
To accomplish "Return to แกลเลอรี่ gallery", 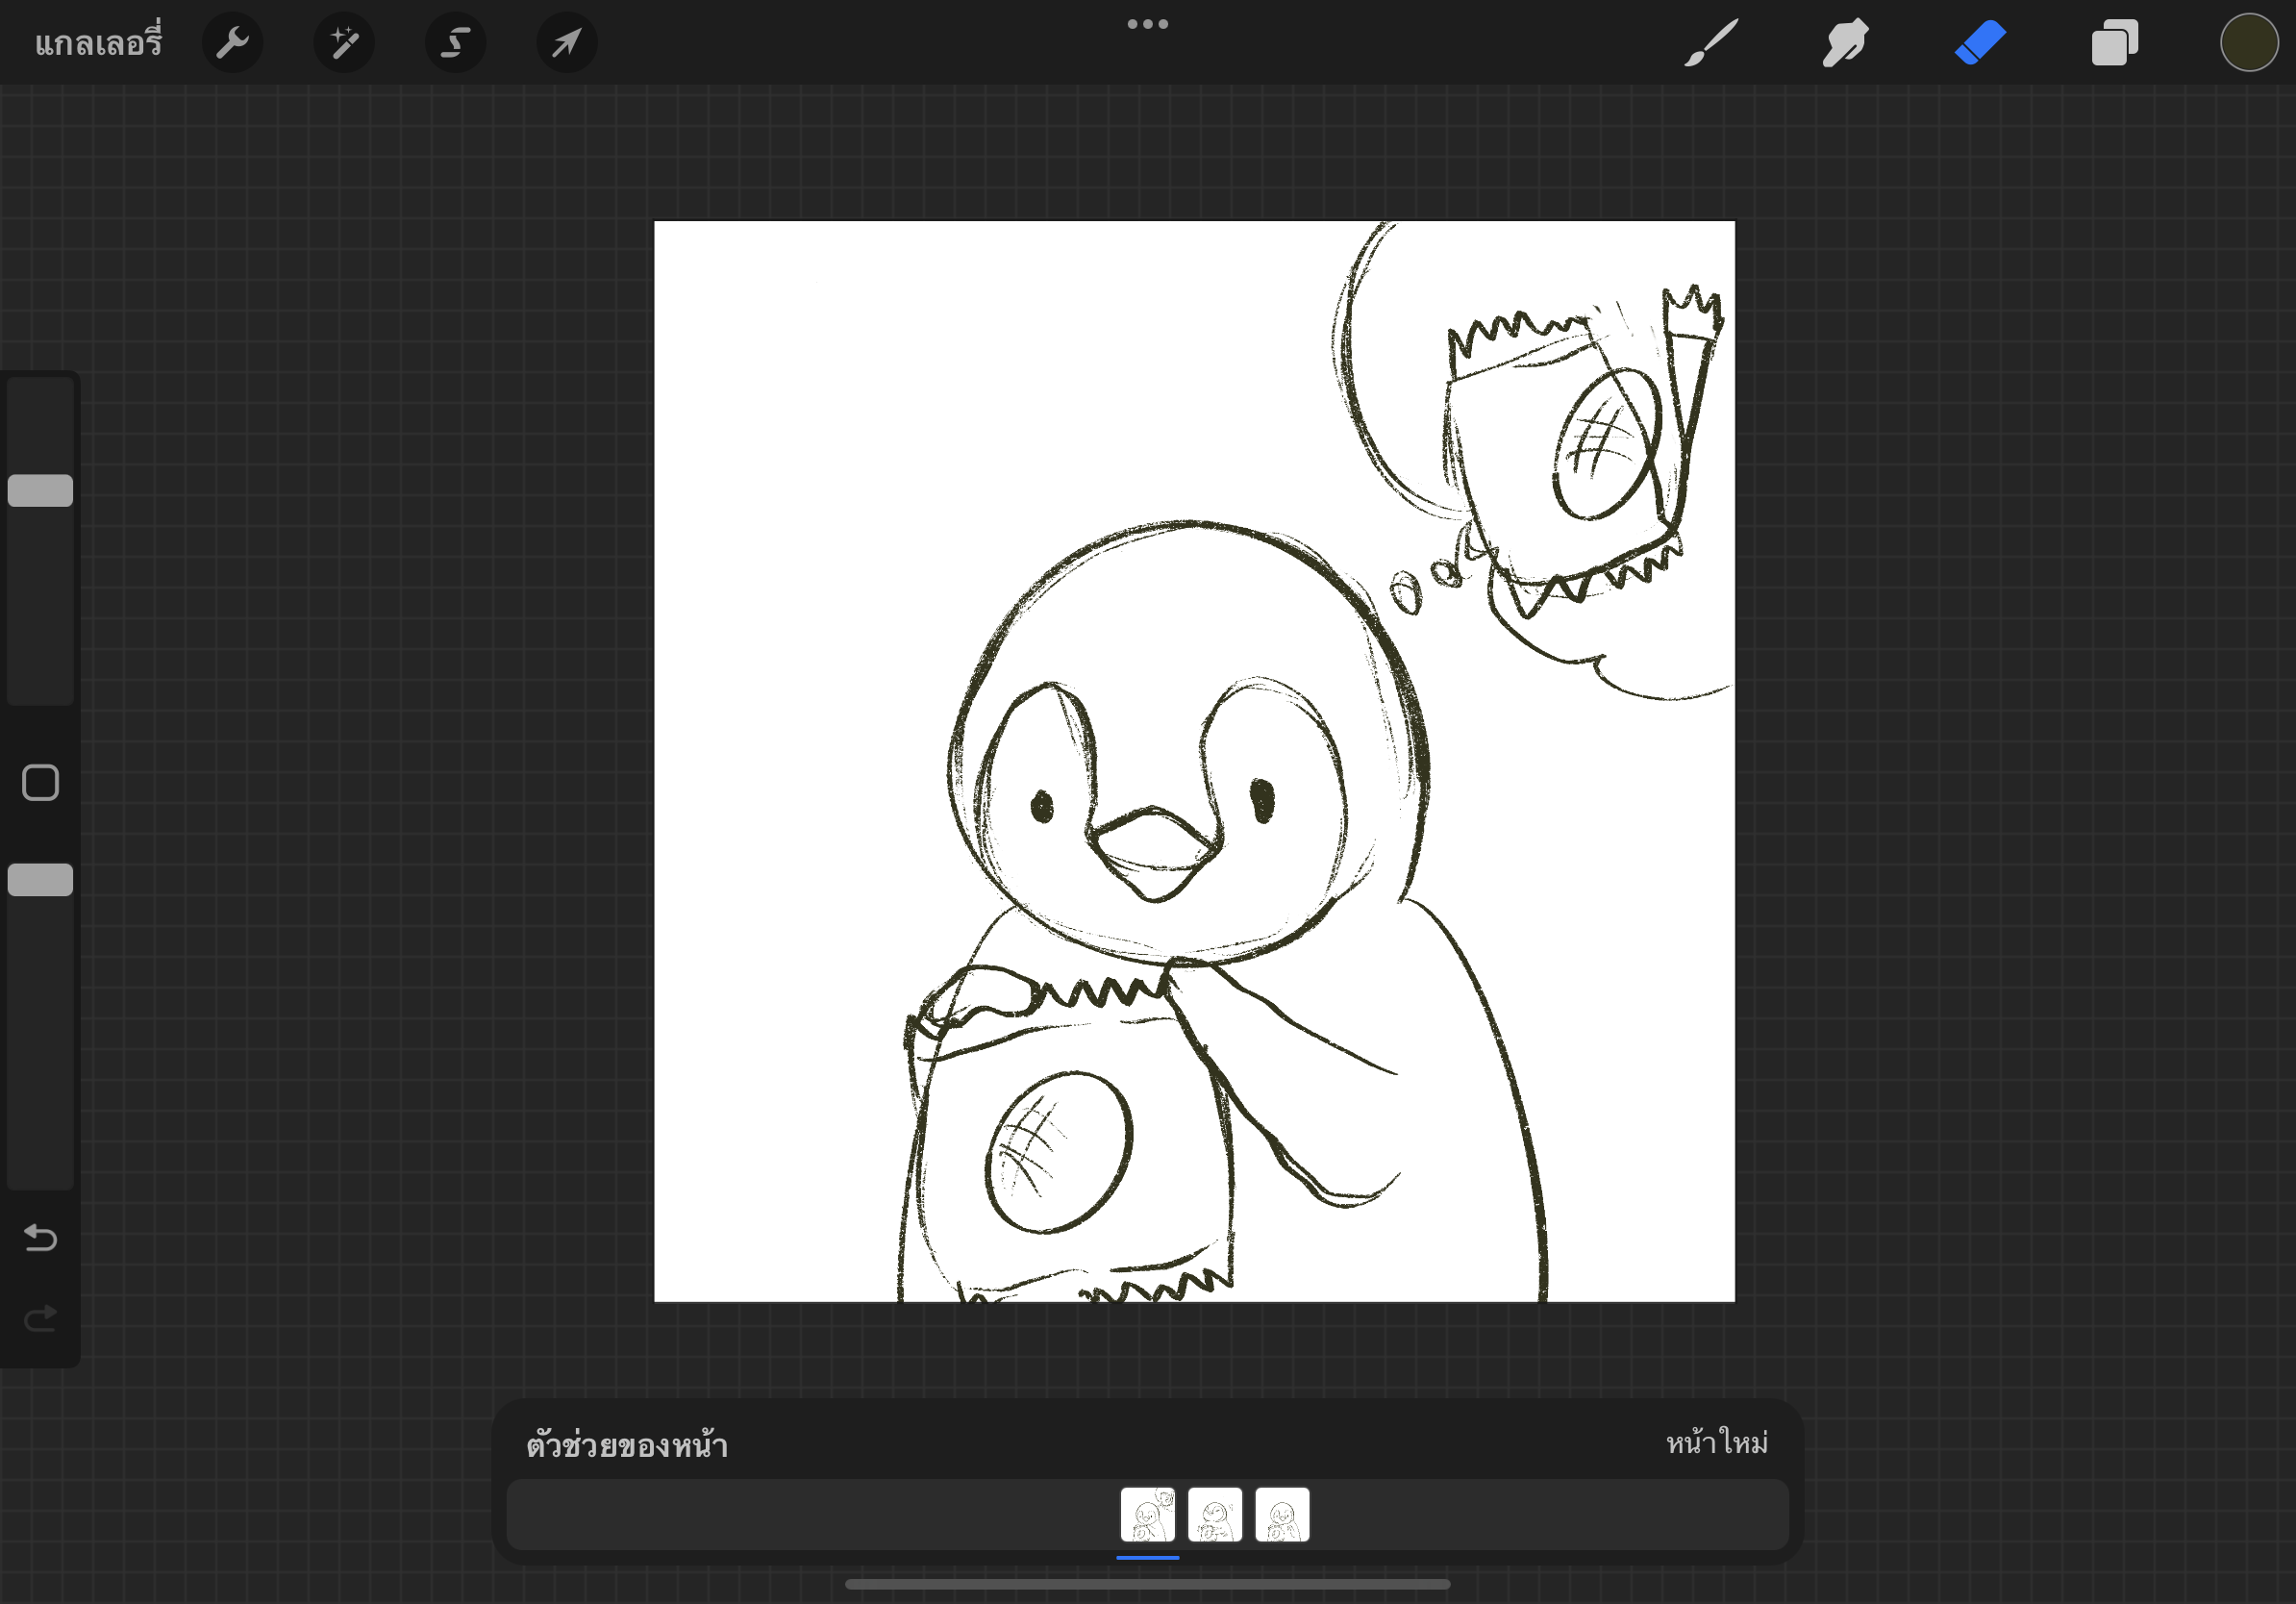I will (x=98, y=43).
